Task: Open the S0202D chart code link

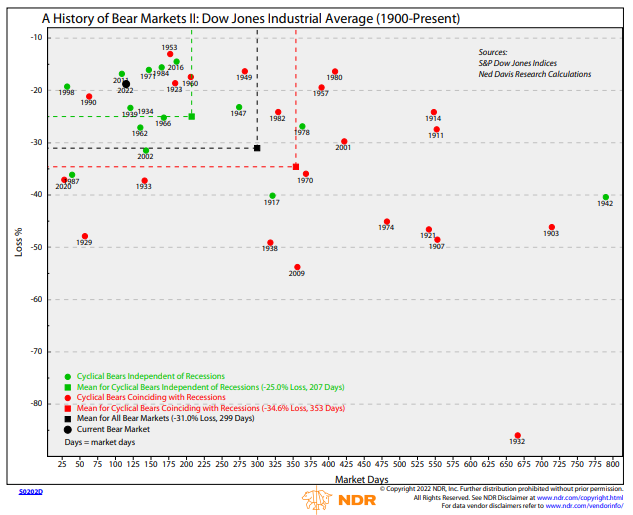Action: click(31, 493)
